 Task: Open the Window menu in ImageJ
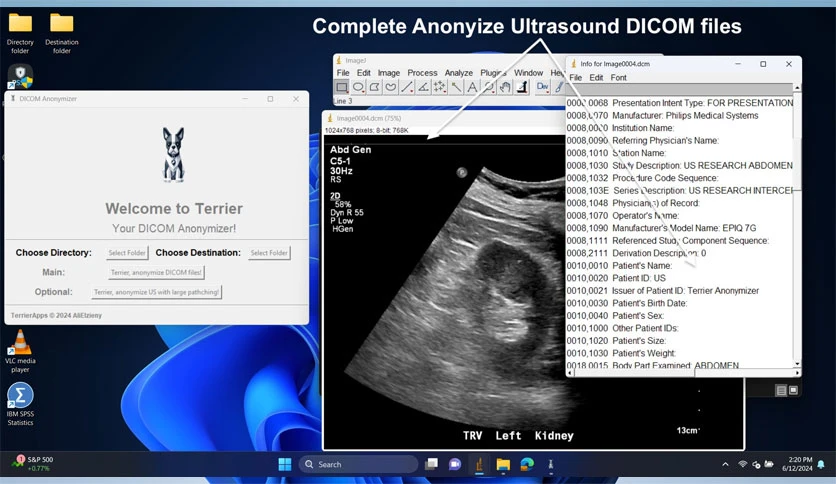[x=528, y=72]
